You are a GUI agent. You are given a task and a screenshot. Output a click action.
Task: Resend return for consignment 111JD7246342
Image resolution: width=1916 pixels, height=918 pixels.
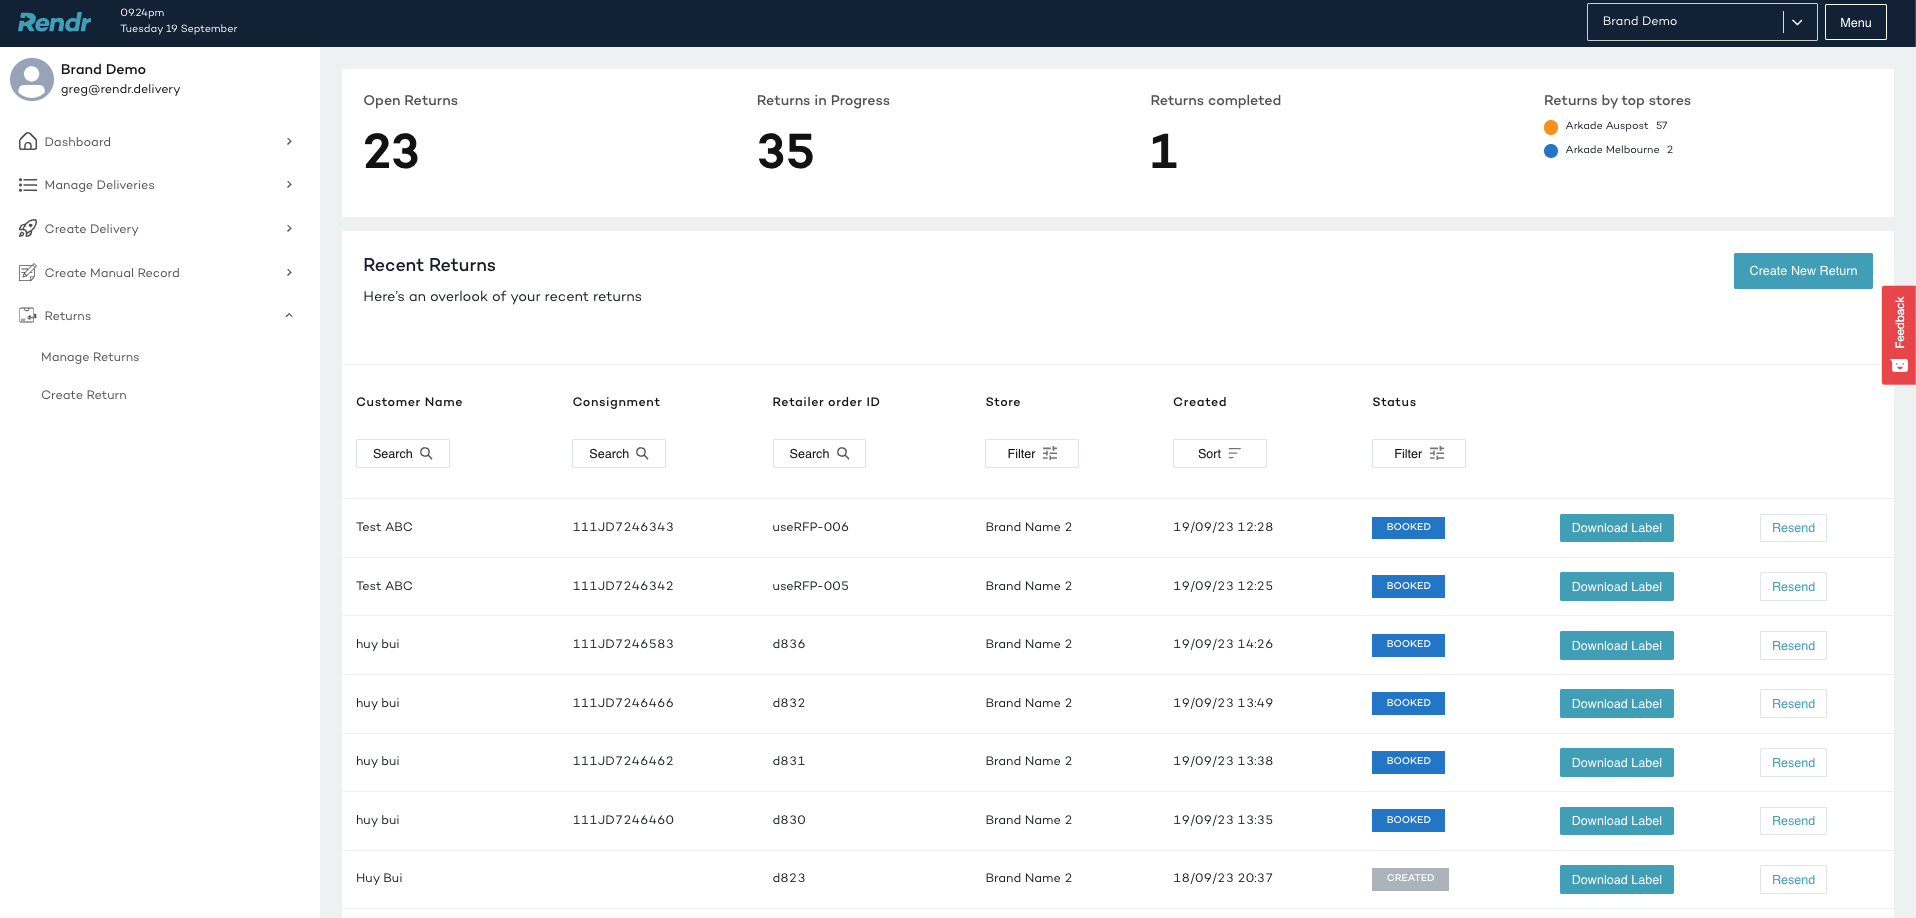tap(1793, 587)
